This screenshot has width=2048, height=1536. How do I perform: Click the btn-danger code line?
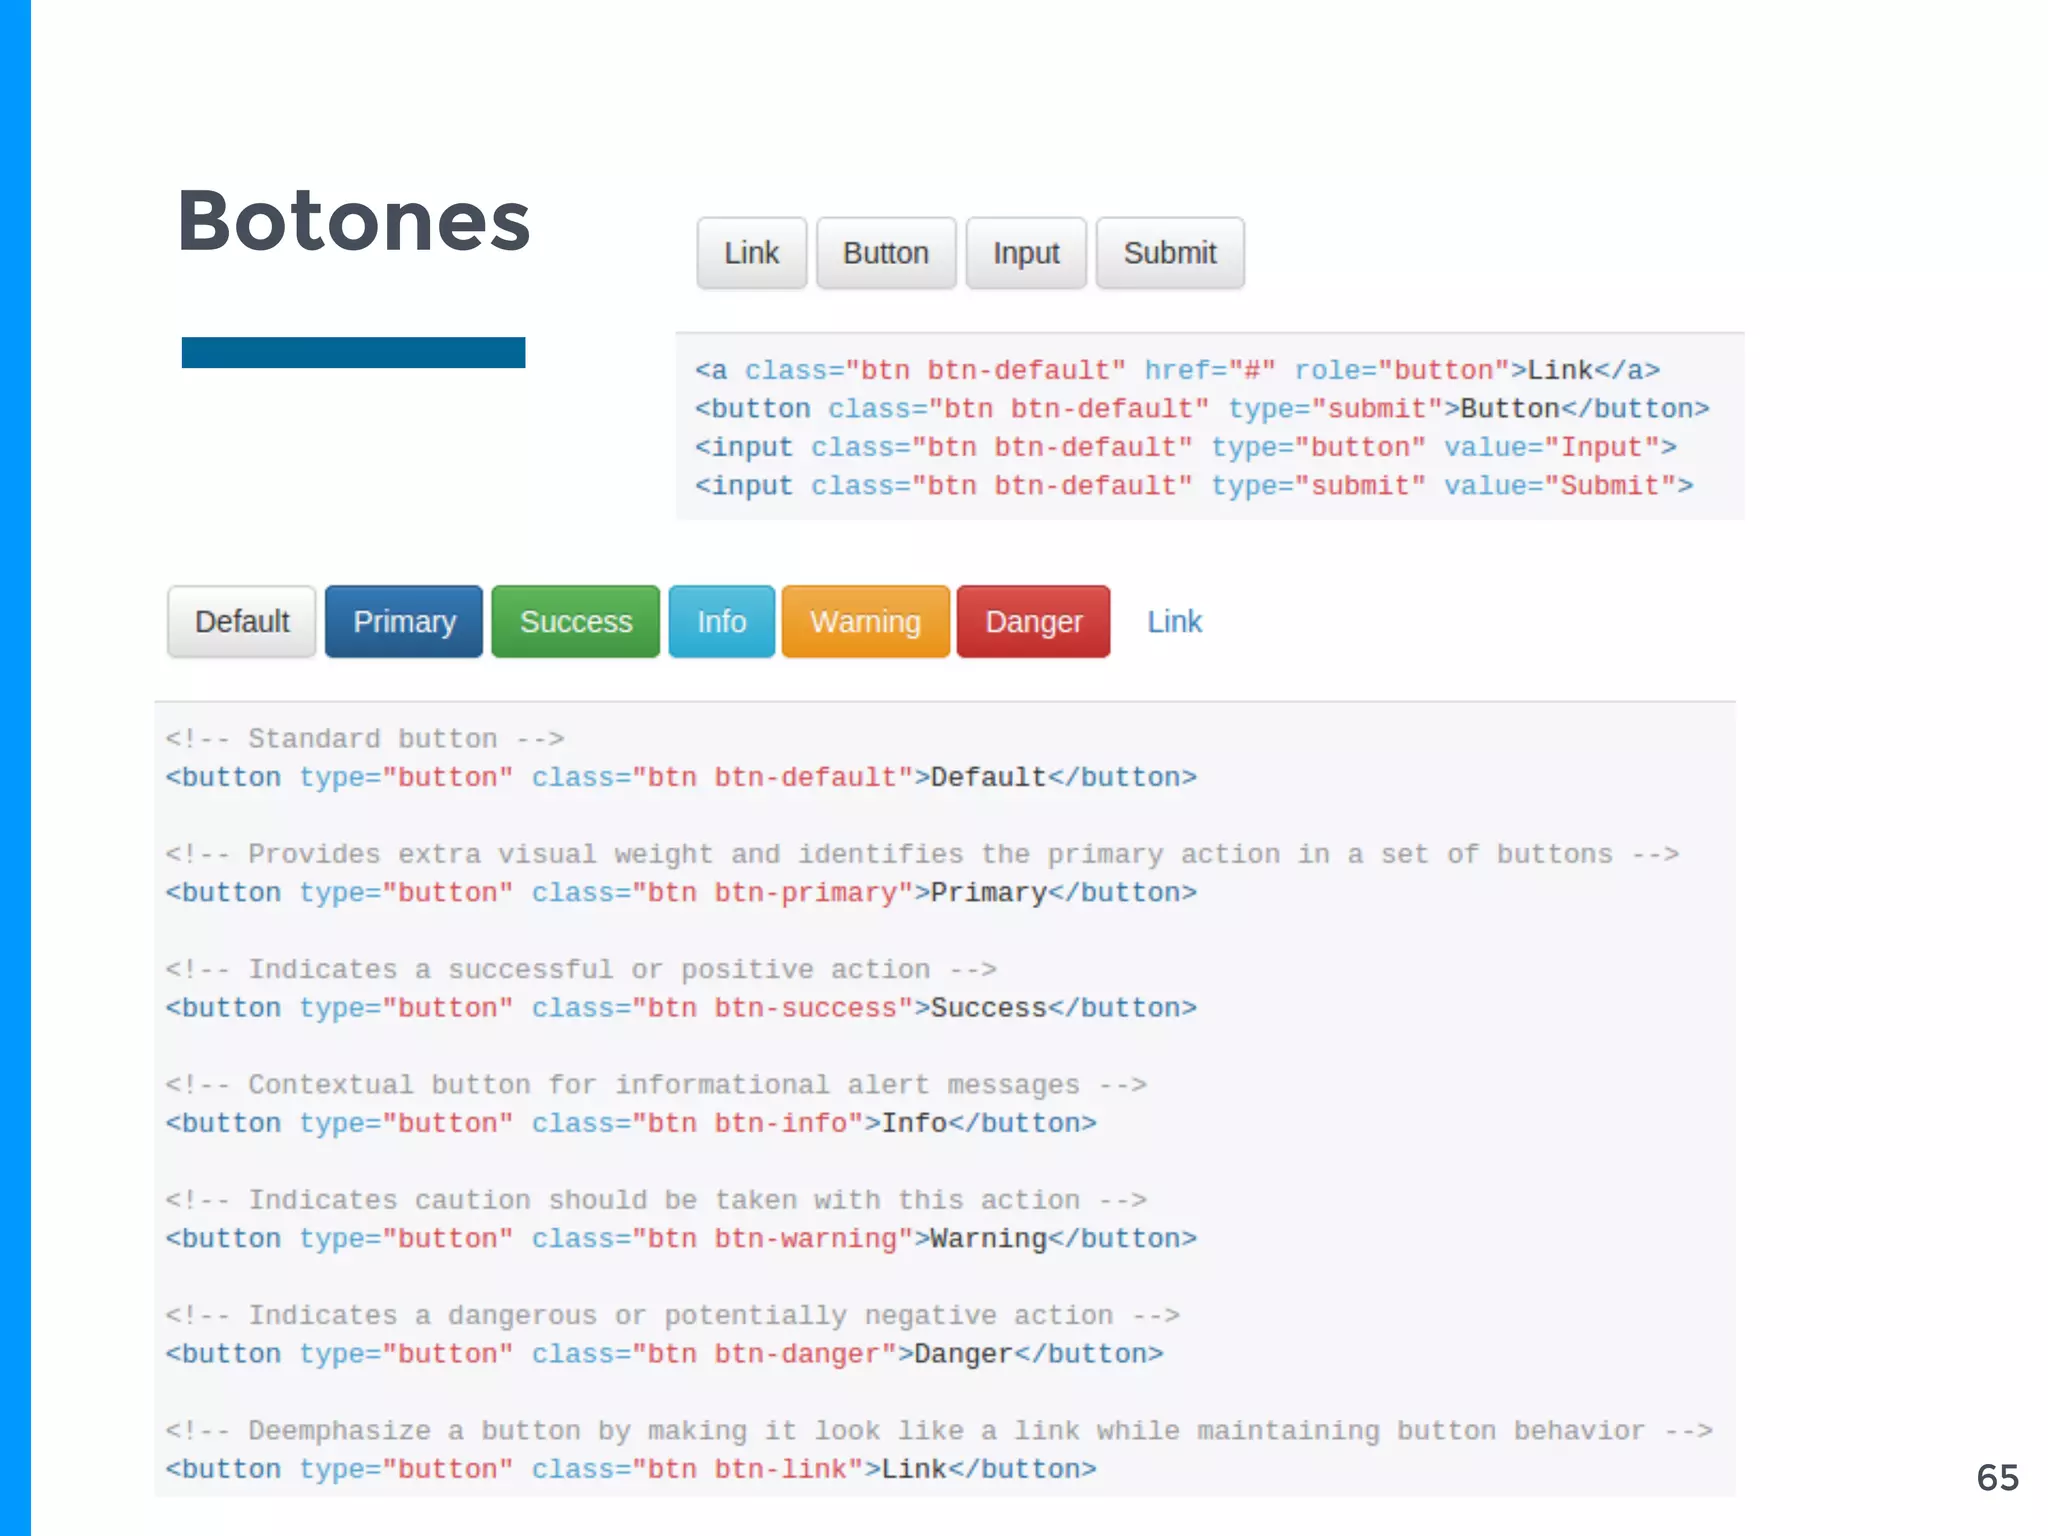(665, 1354)
